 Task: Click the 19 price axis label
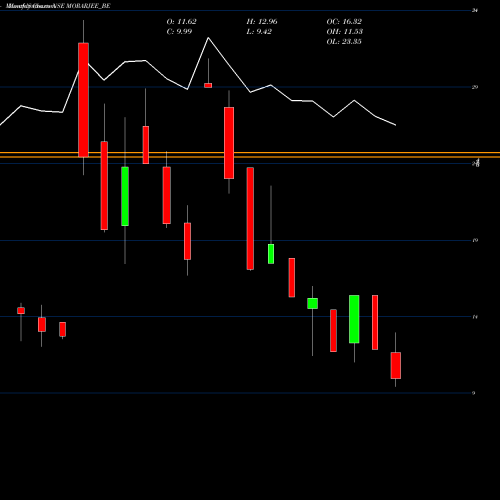(475, 240)
